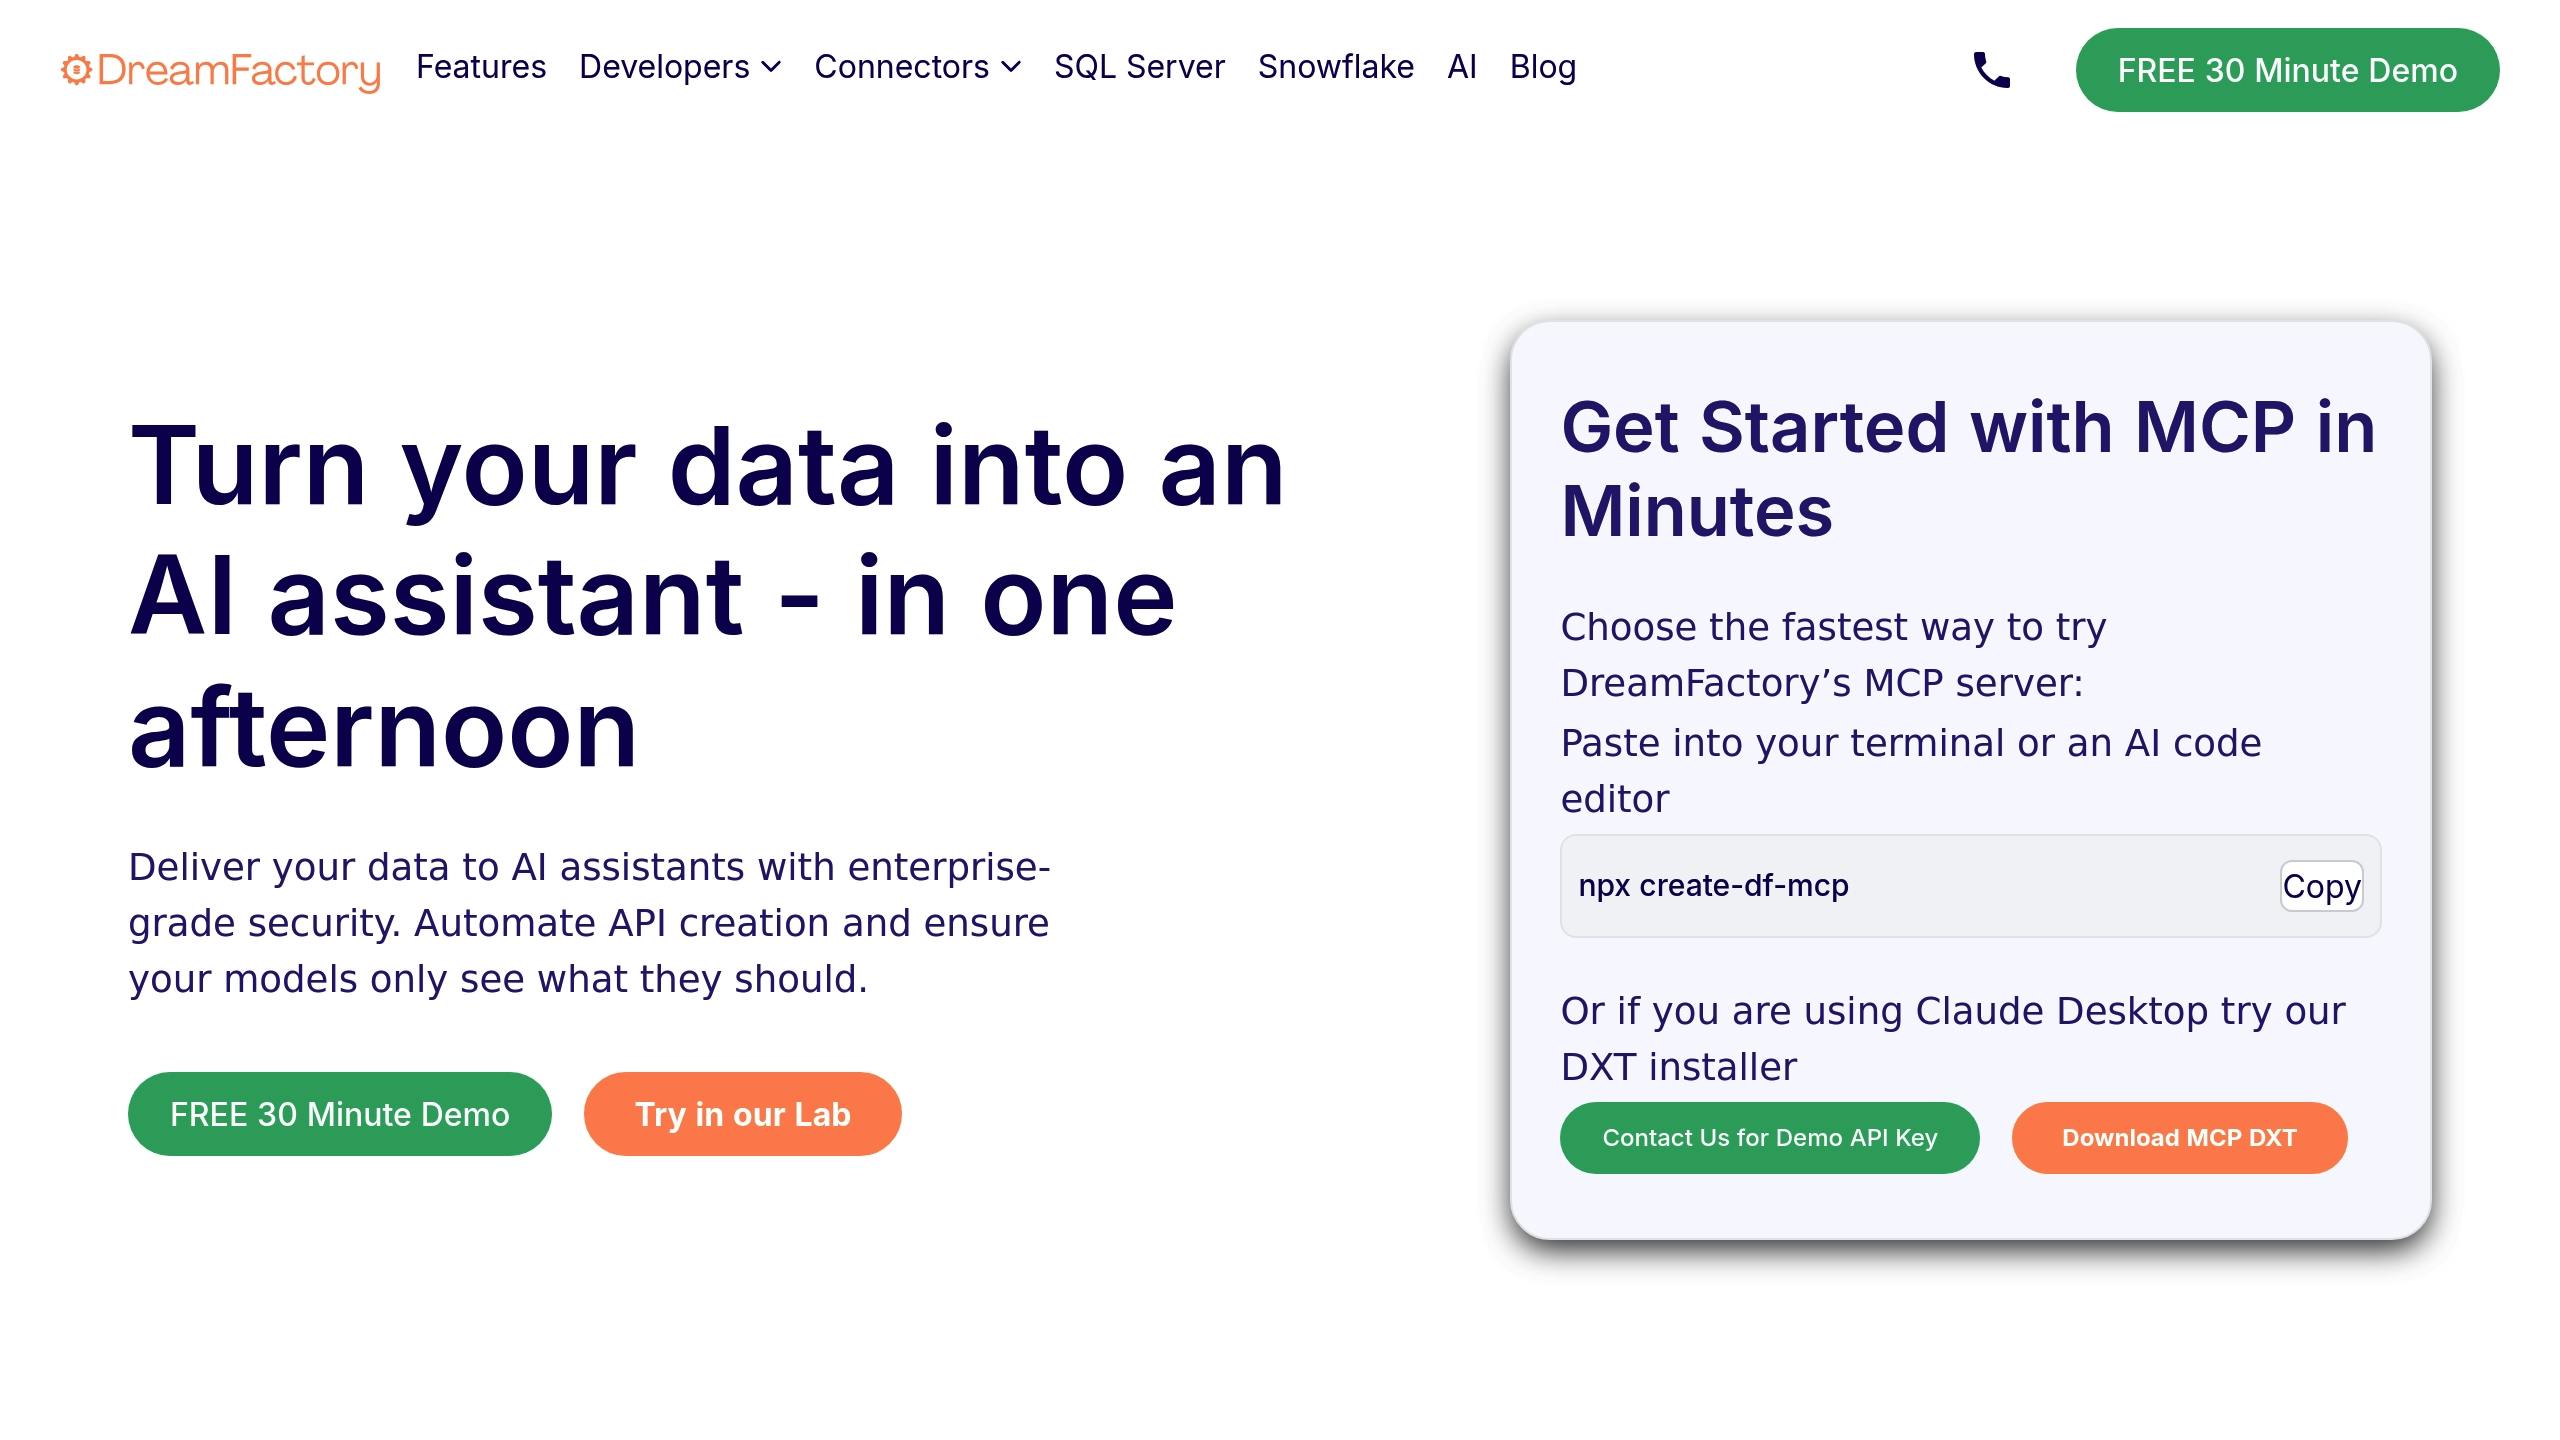Click the npx create-df-mcp command text

point(1713,886)
